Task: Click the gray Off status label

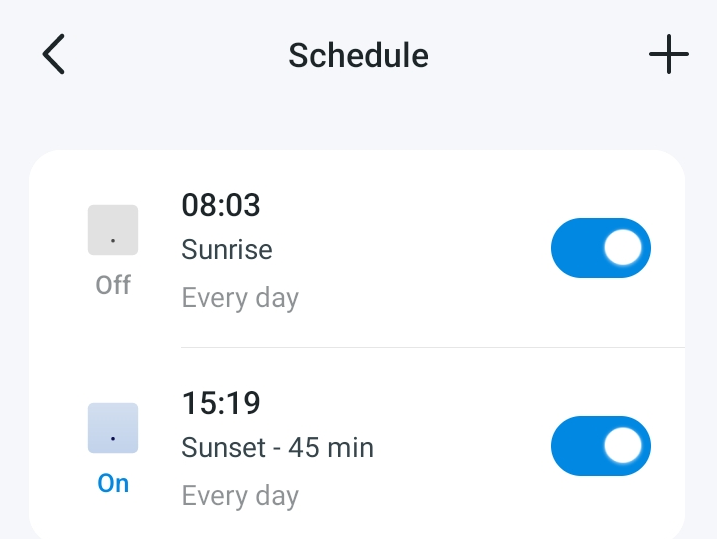Action: coord(113,285)
